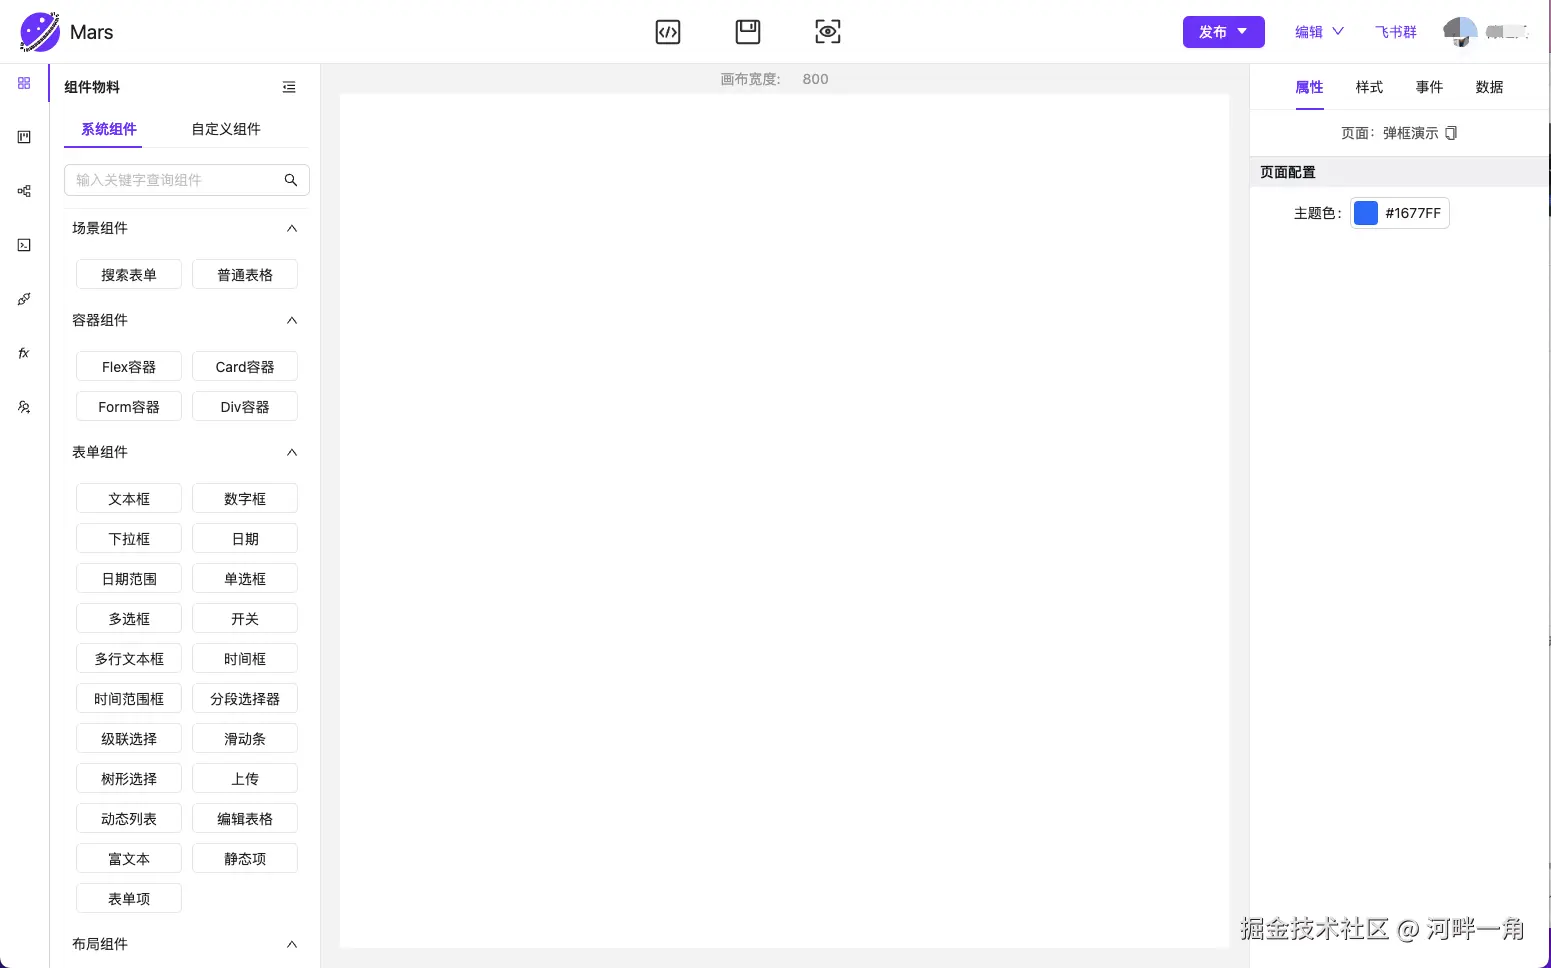
Task: Open the components grid sidebar icon
Action: pyautogui.click(x=24, y=83)
